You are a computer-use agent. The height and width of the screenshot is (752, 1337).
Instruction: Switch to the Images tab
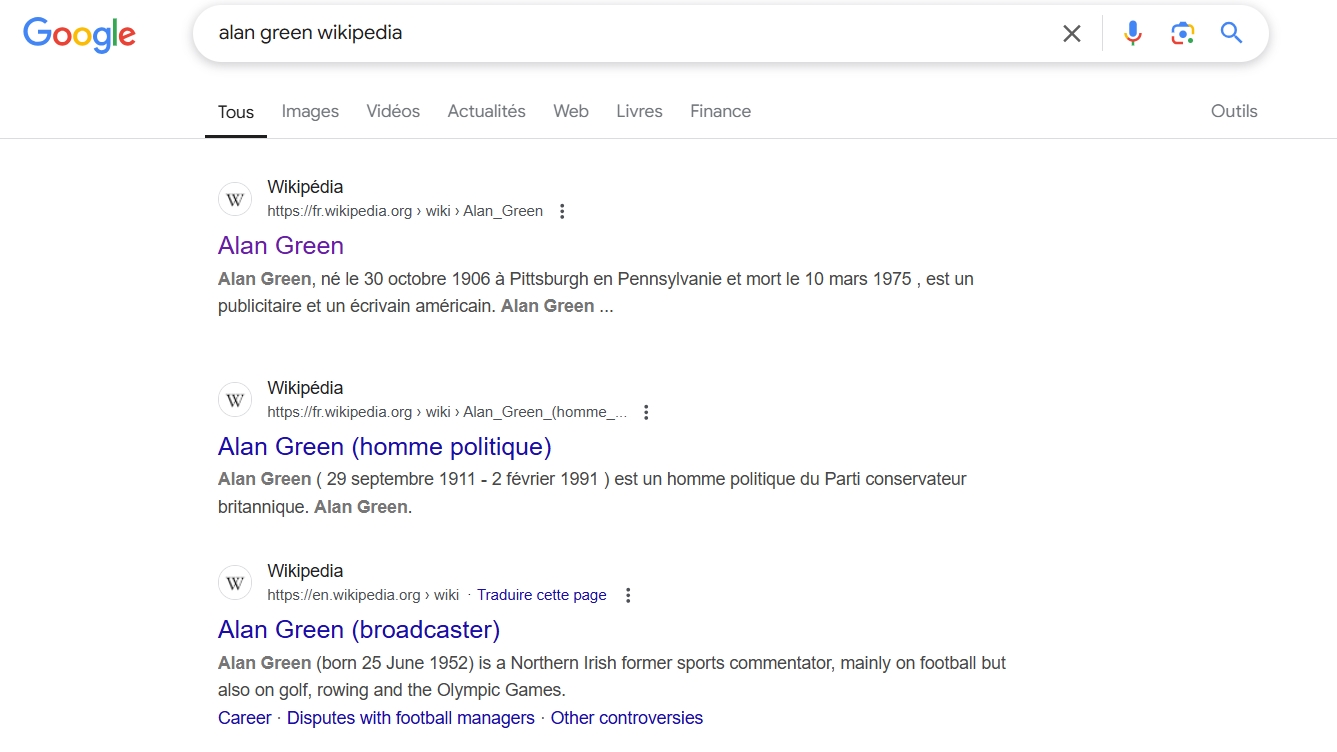pos(310,111)
